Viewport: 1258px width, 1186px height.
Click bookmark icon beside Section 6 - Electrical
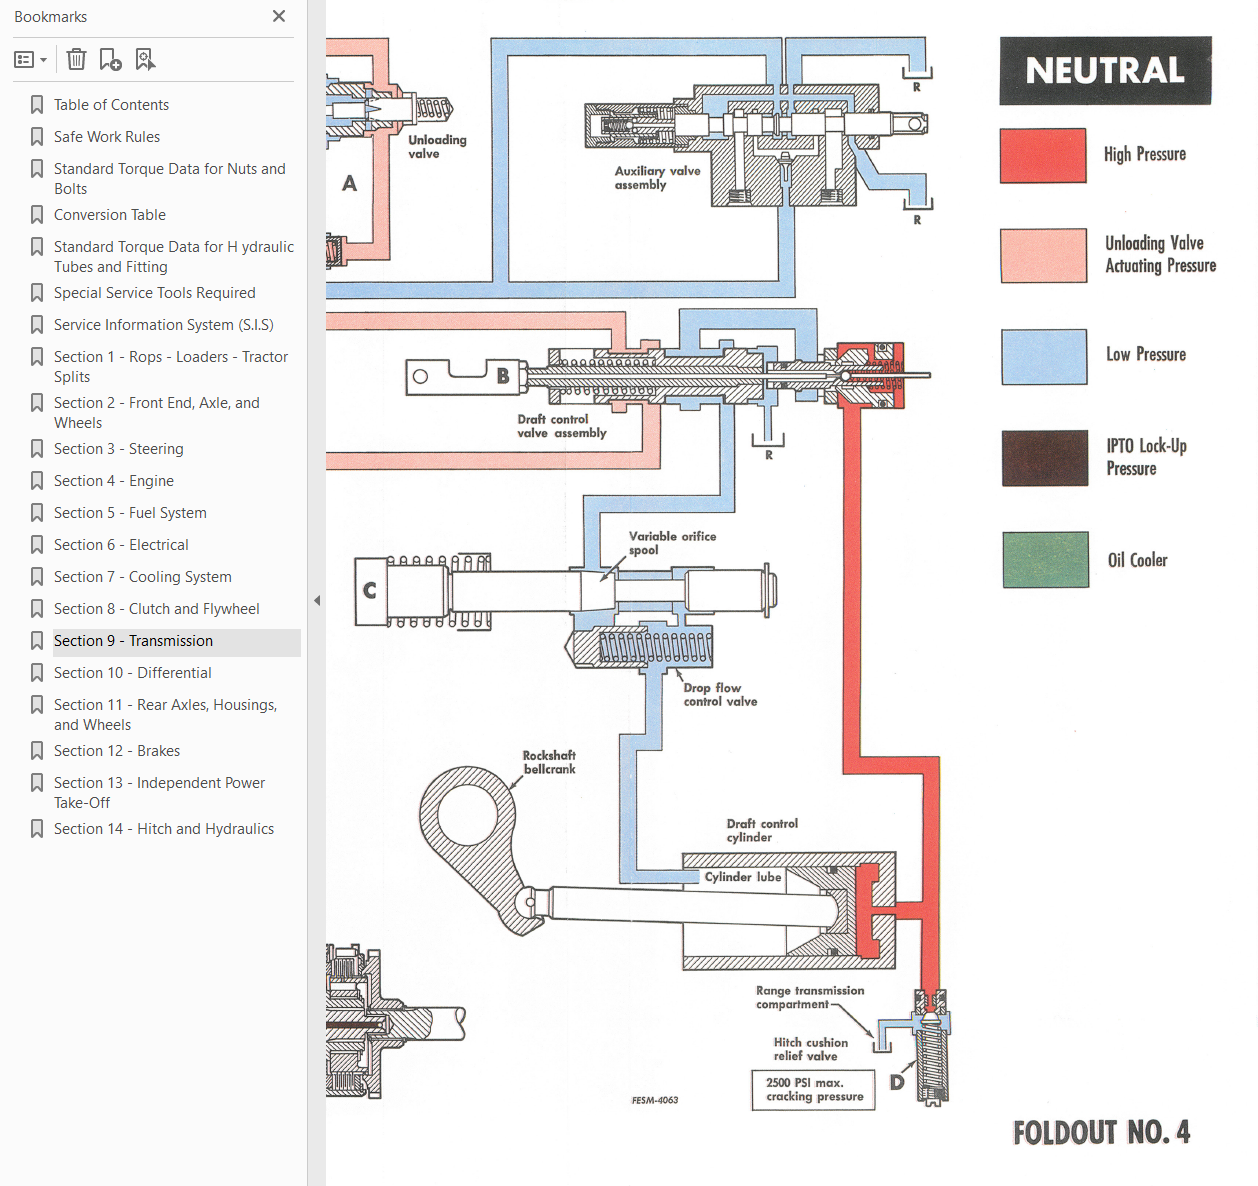tap(37, 545)
